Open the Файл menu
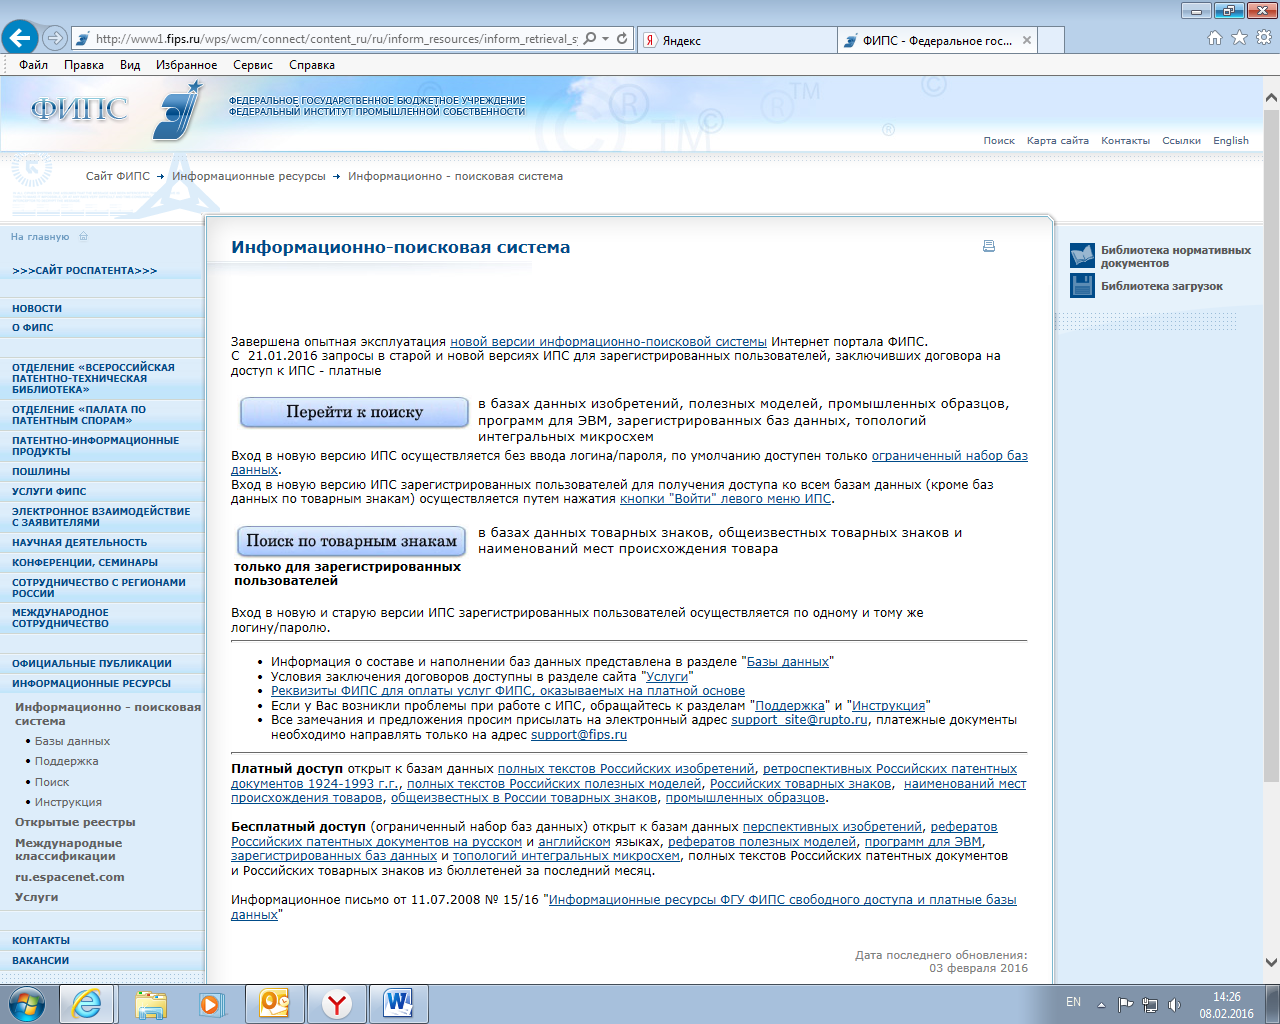Screen dimensions: 1280x1024 click(x=33, y=65)
